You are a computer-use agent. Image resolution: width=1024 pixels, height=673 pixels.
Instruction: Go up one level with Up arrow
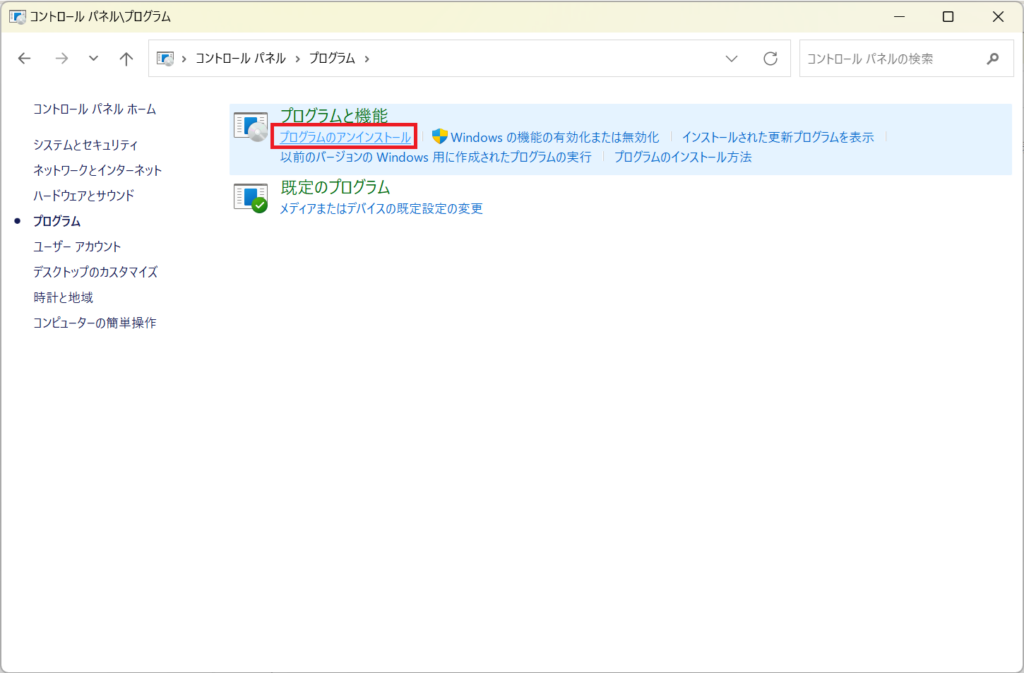click(x=126, y=59)
